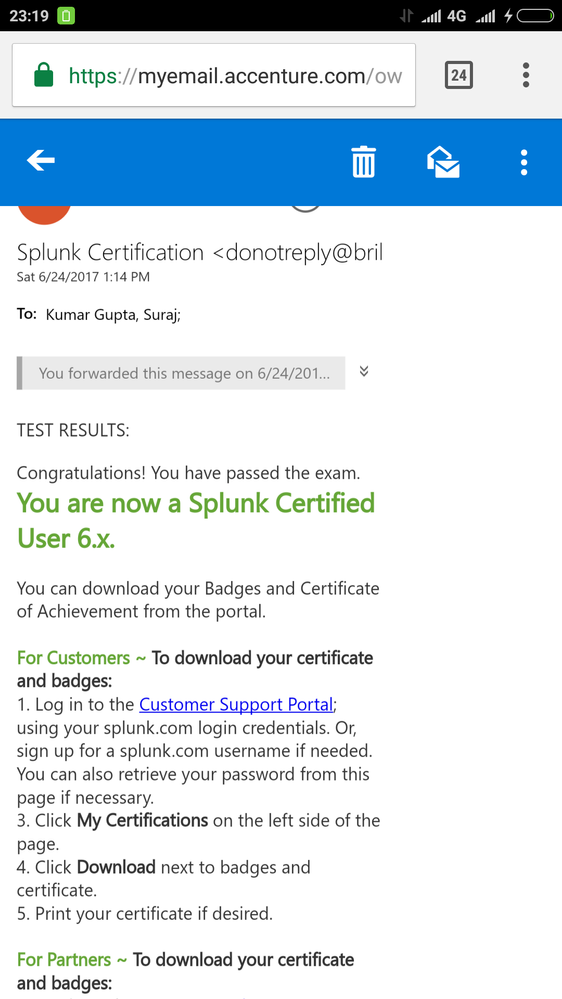Image resolution: width=562 pixels, height=999 pixels.
Task: Tap the clock showing 23:19
Action: [x=29, y=16]
